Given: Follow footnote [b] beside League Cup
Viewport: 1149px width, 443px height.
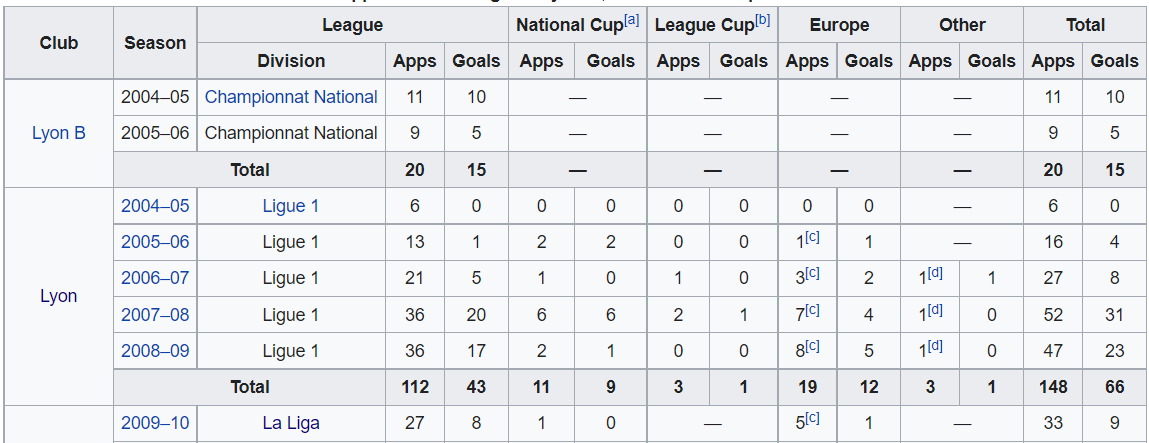Looking at the screenshot, I should (763, 20).
